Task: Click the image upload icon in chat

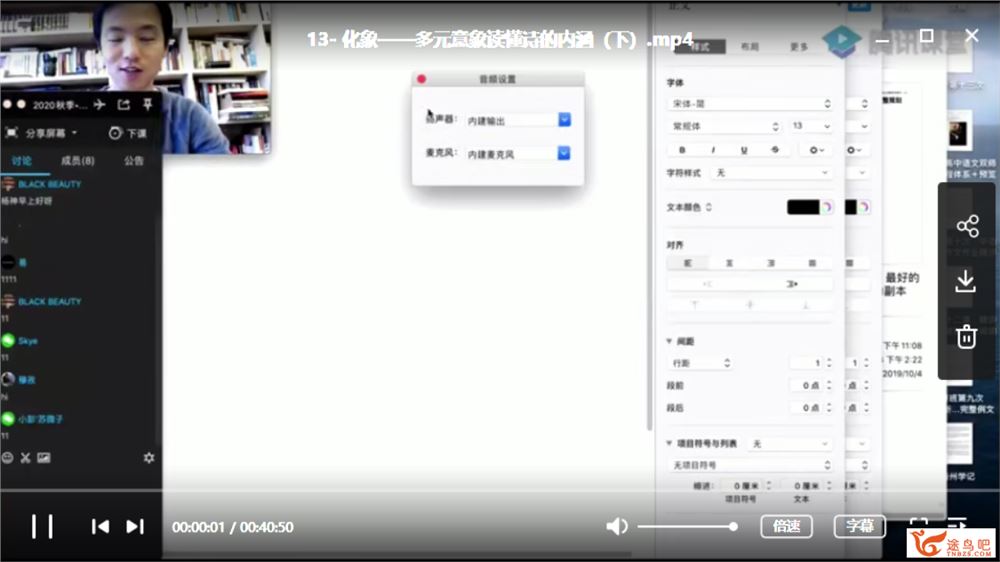Action: [x=43, y=457]
